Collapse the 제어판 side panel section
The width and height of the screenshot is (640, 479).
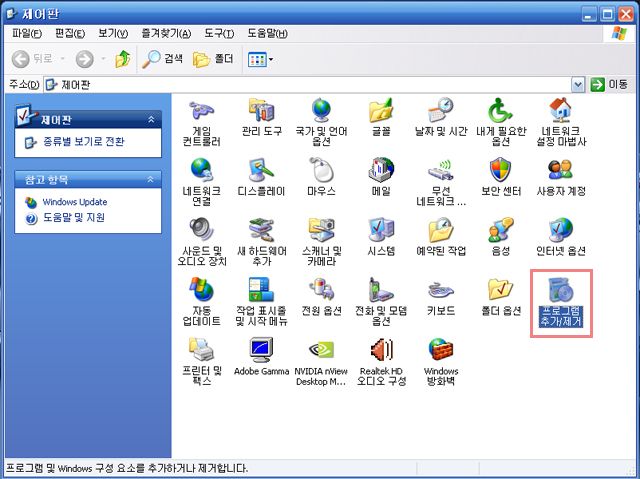click(x=151, y=120)
